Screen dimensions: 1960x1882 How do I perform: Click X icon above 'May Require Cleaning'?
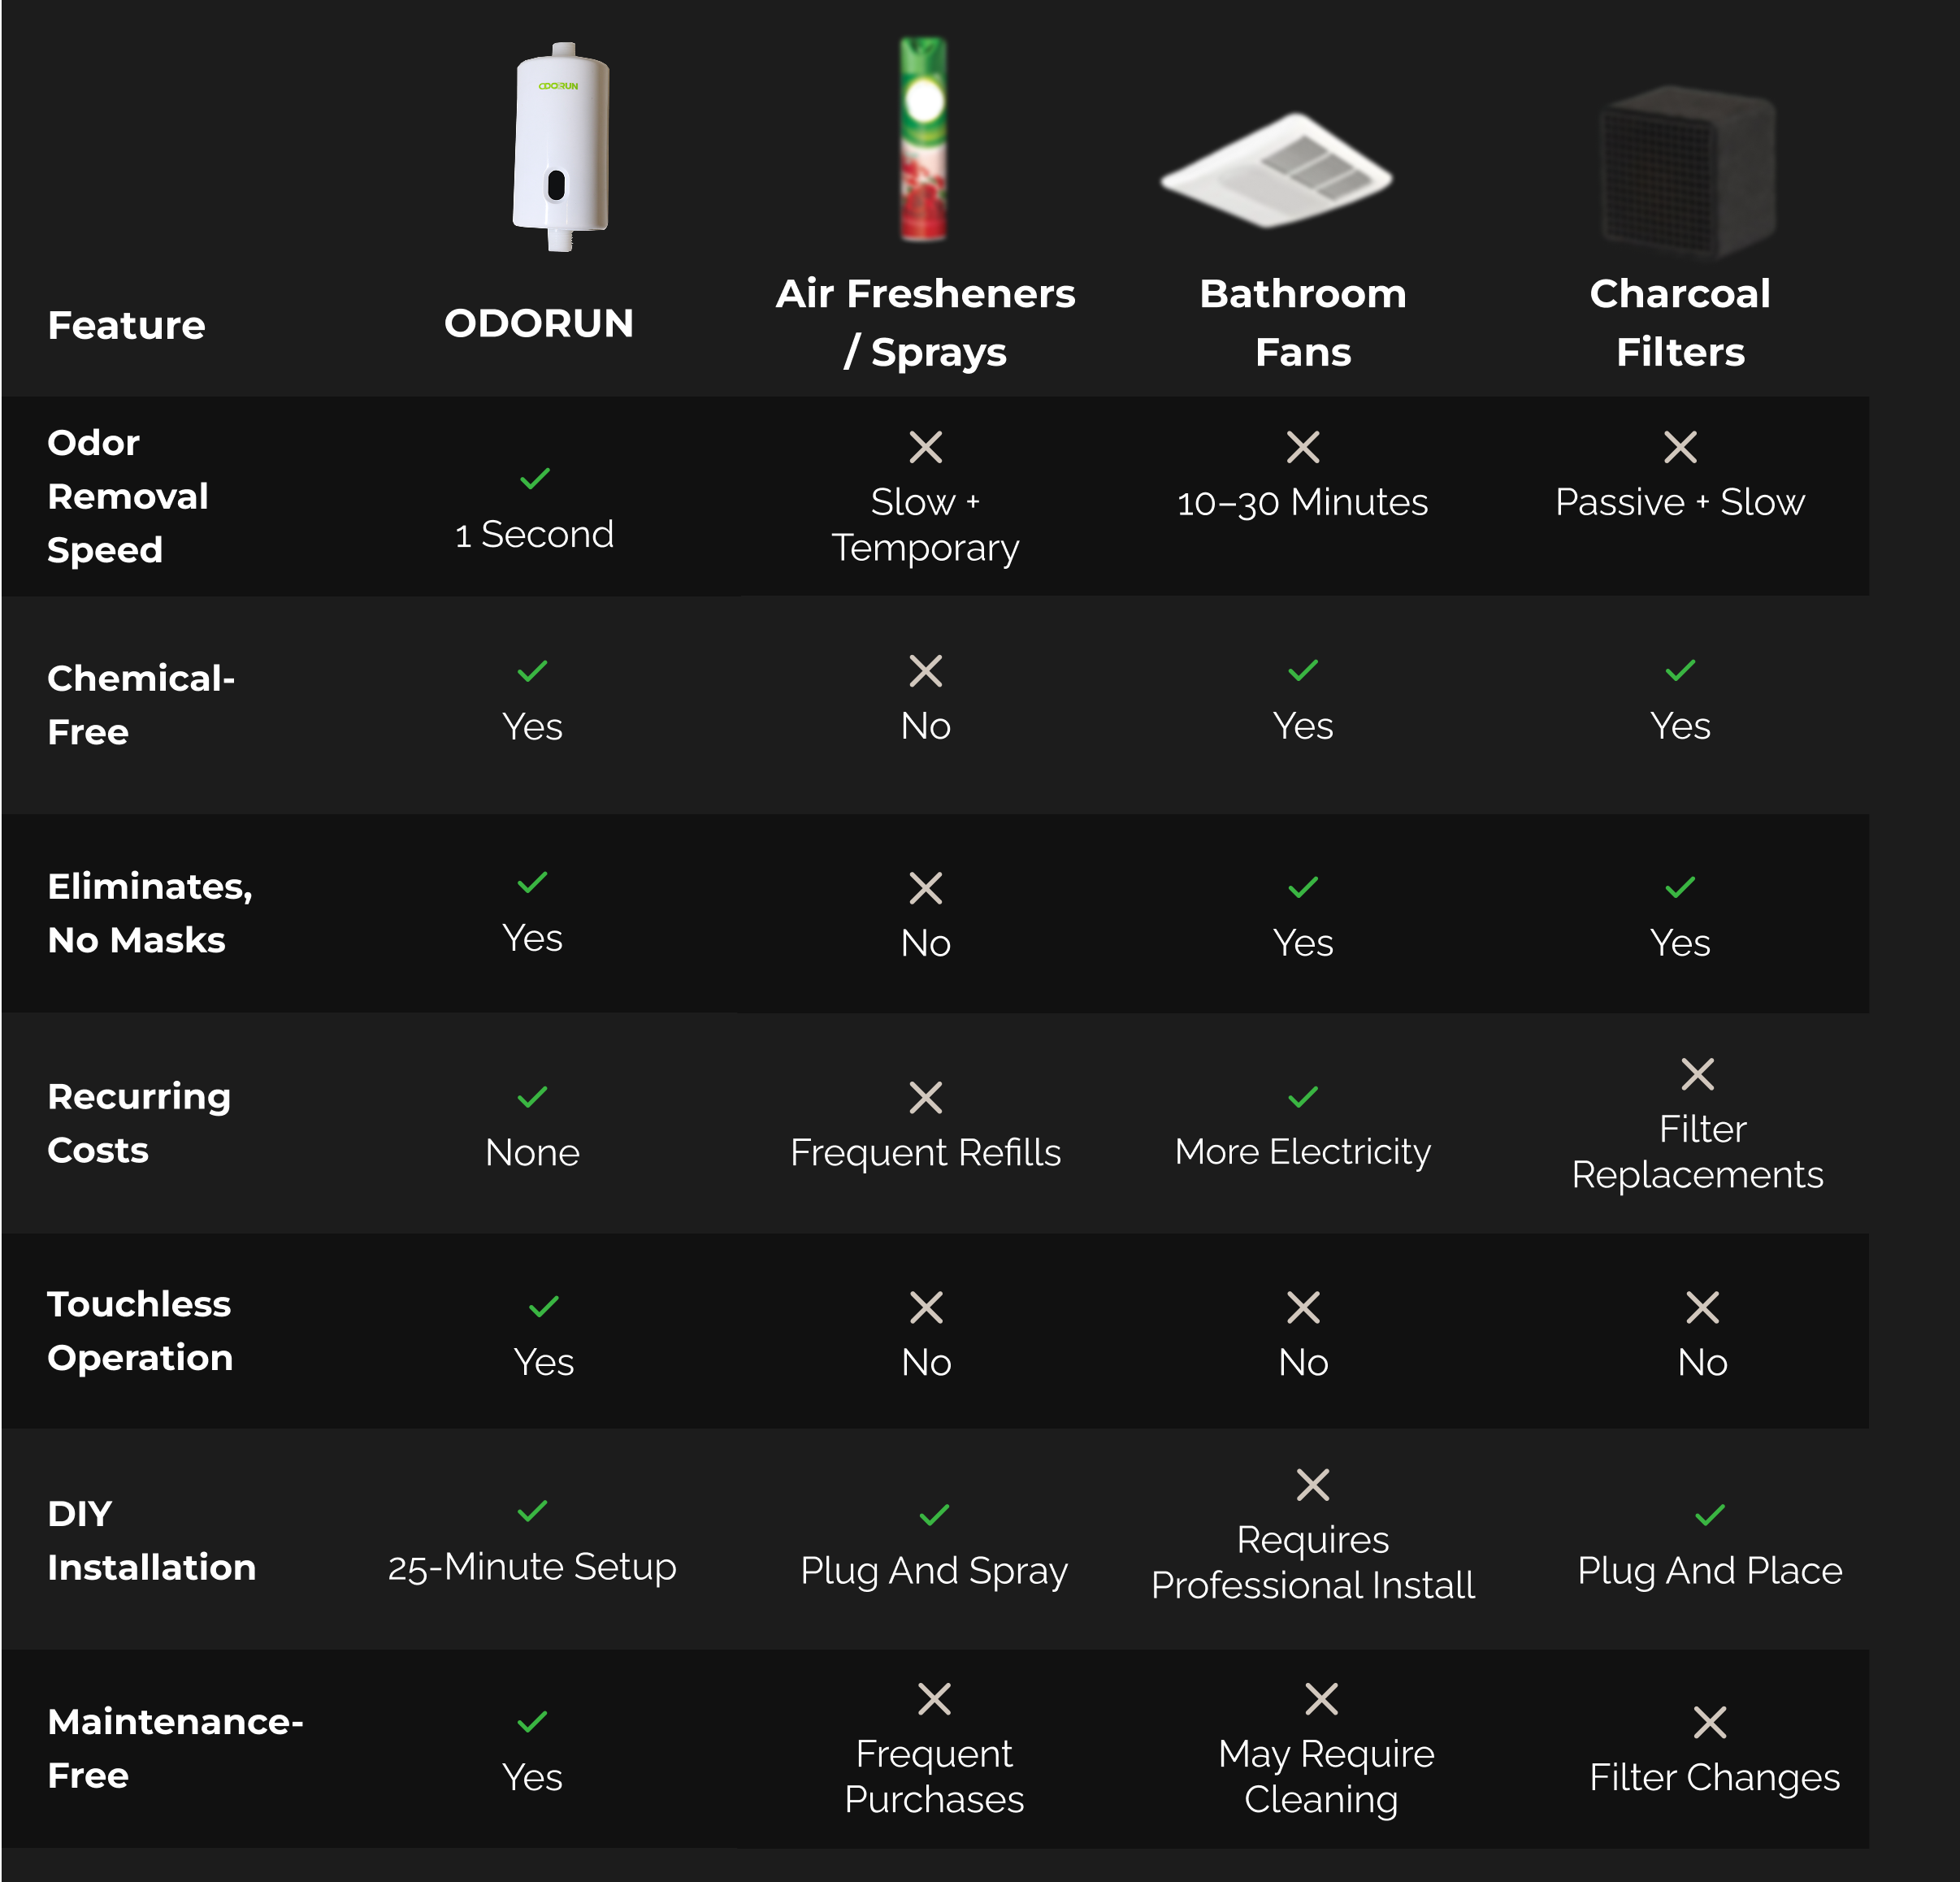(1322, 1699)
